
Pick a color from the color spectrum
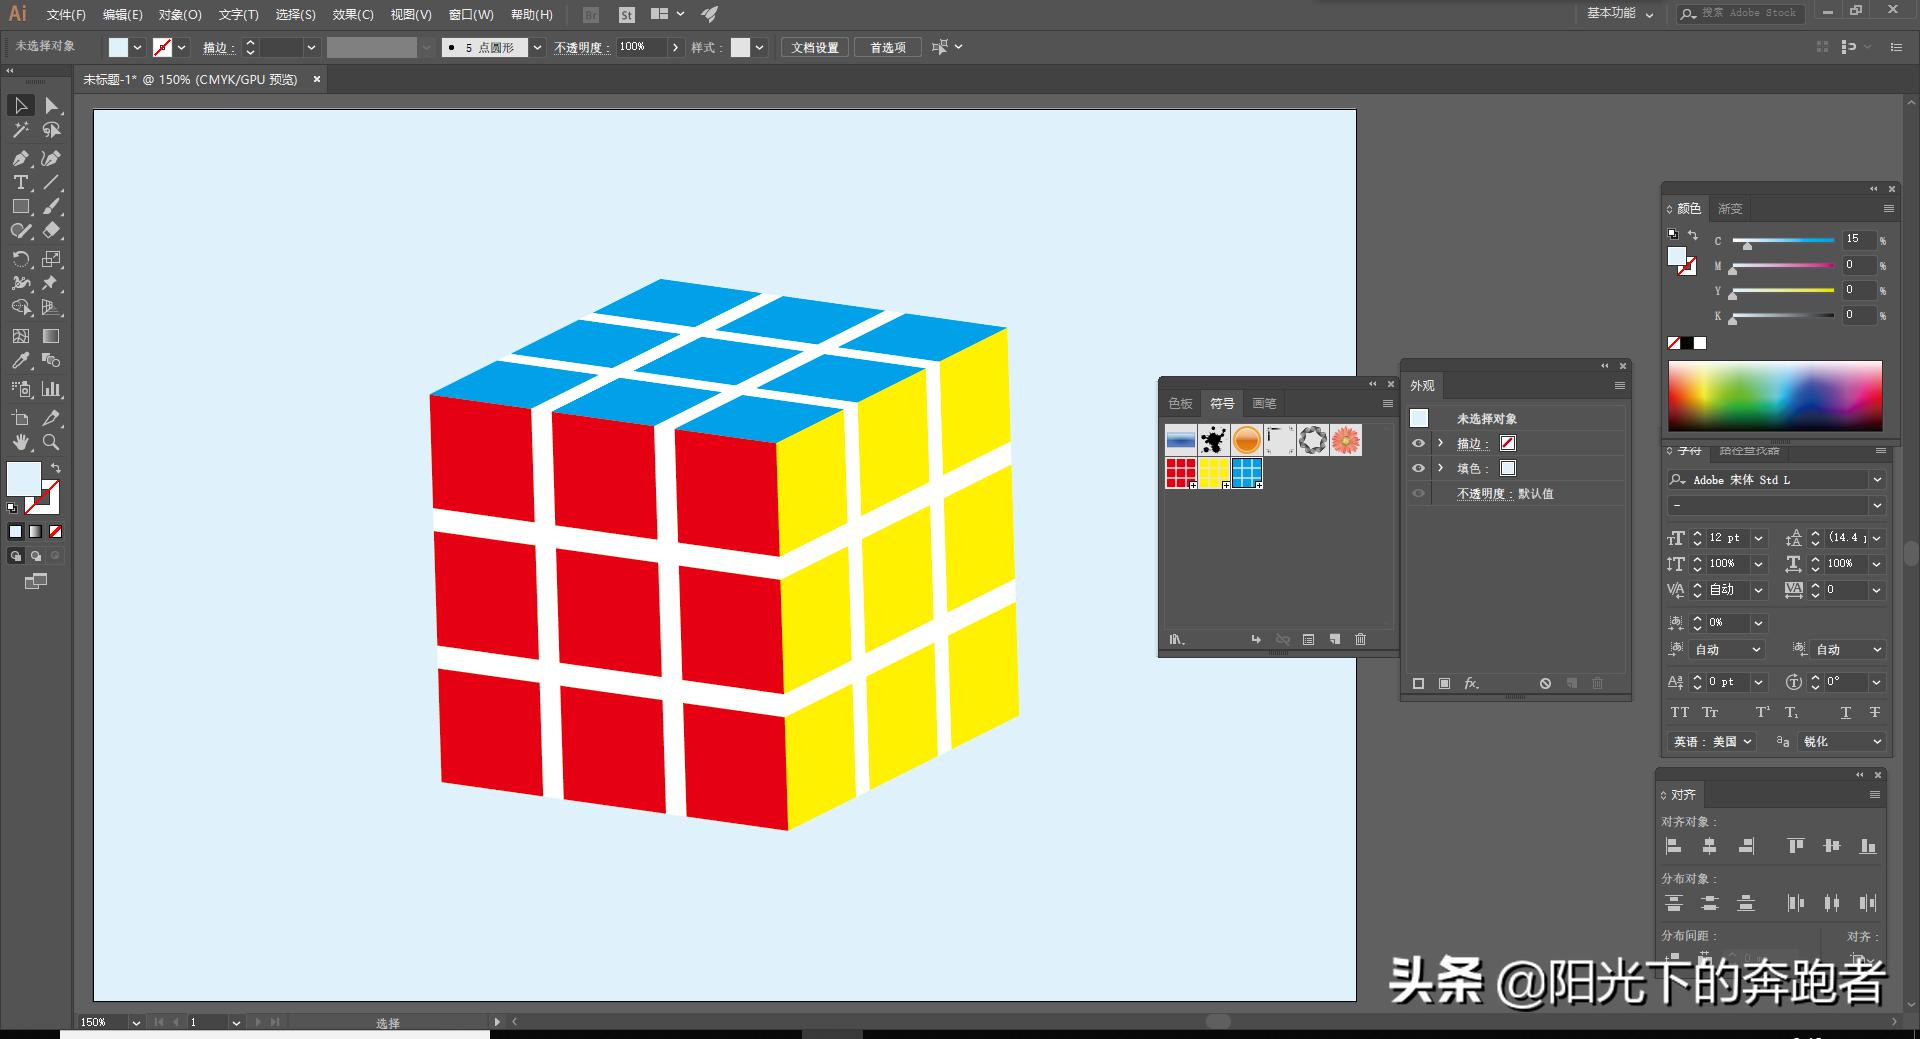point(1775,395)
